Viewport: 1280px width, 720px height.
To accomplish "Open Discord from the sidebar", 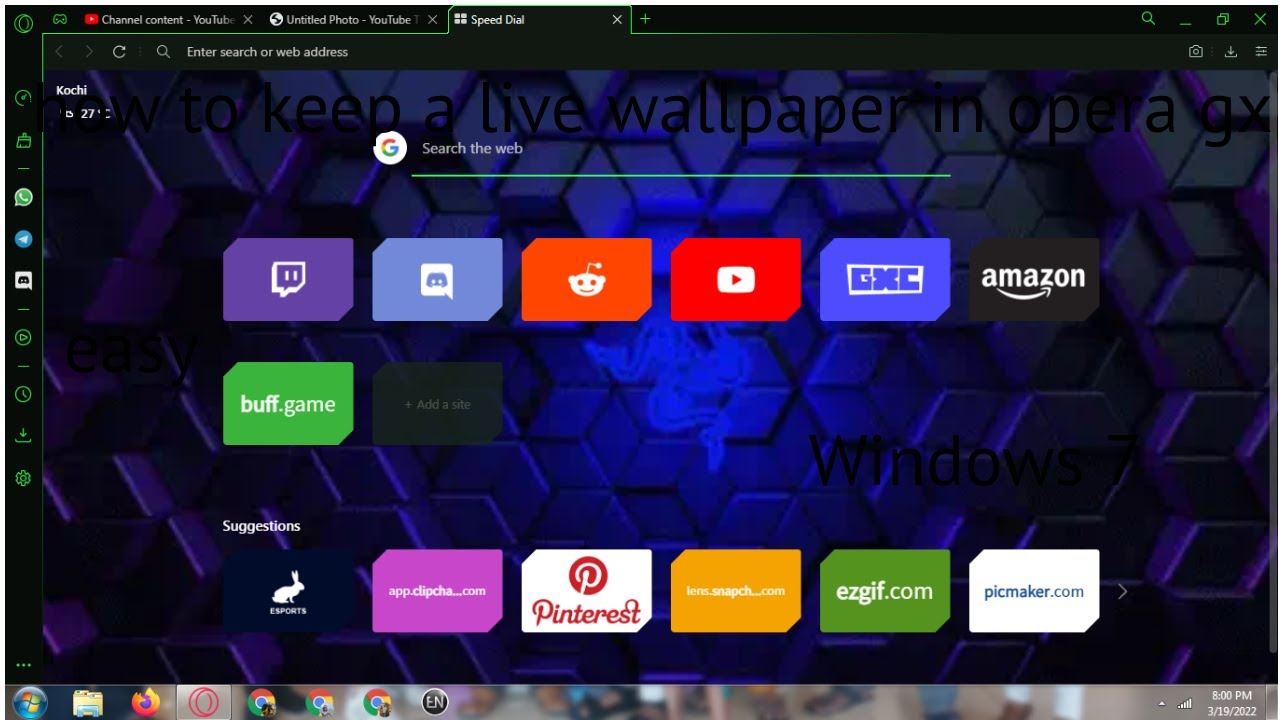I will (23, 281).
